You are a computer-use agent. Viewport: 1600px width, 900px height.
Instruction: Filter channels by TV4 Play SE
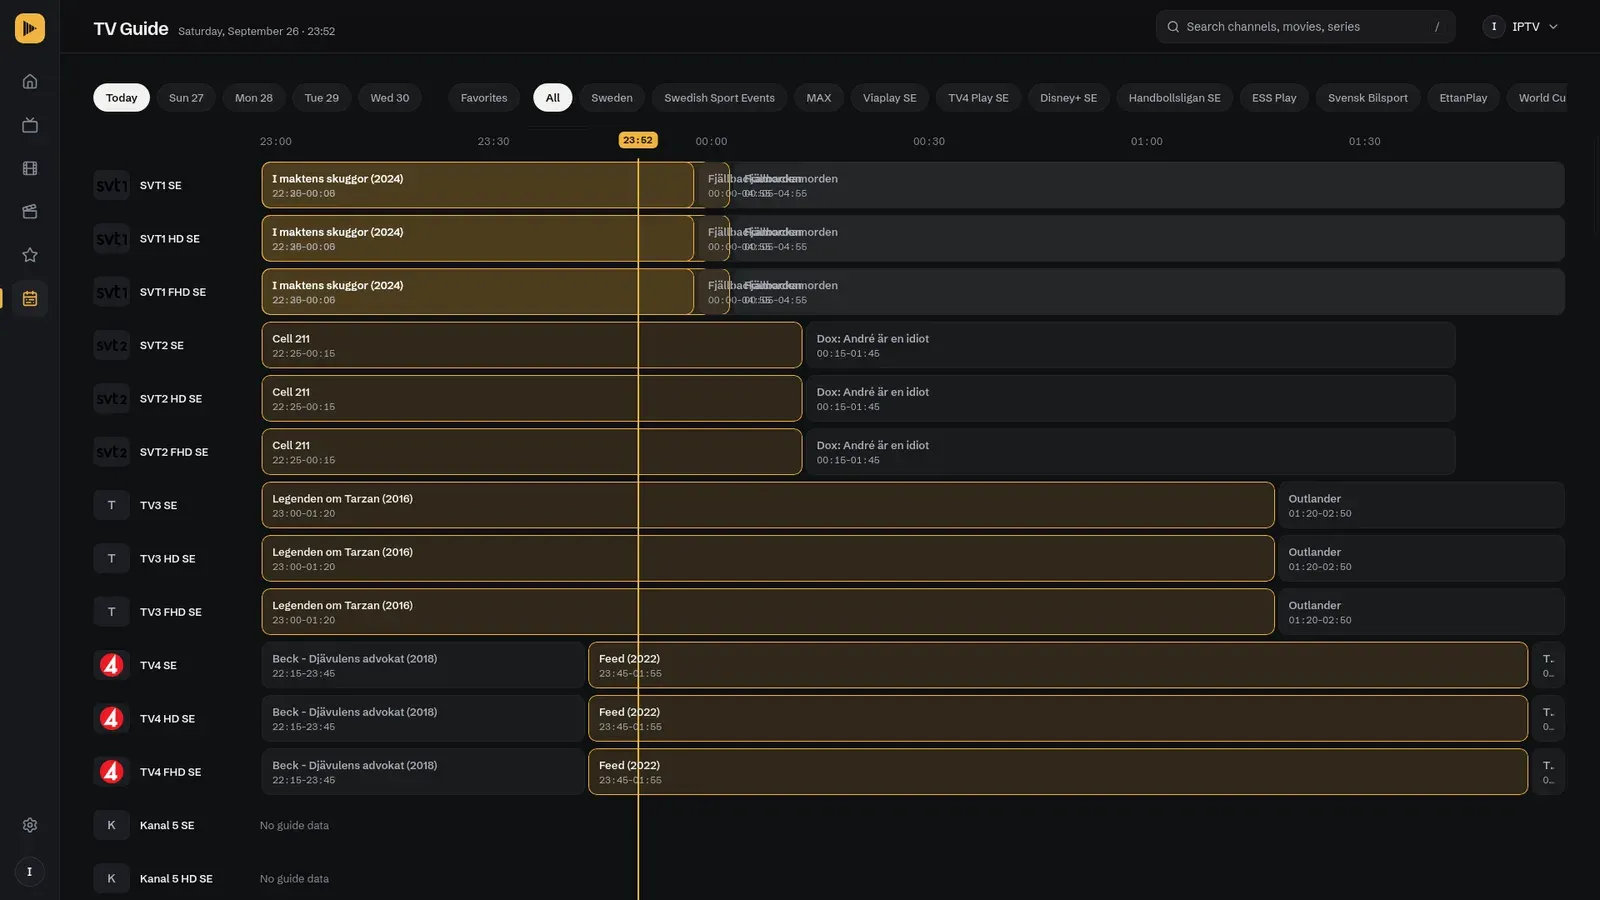click(x=979, y=98)
